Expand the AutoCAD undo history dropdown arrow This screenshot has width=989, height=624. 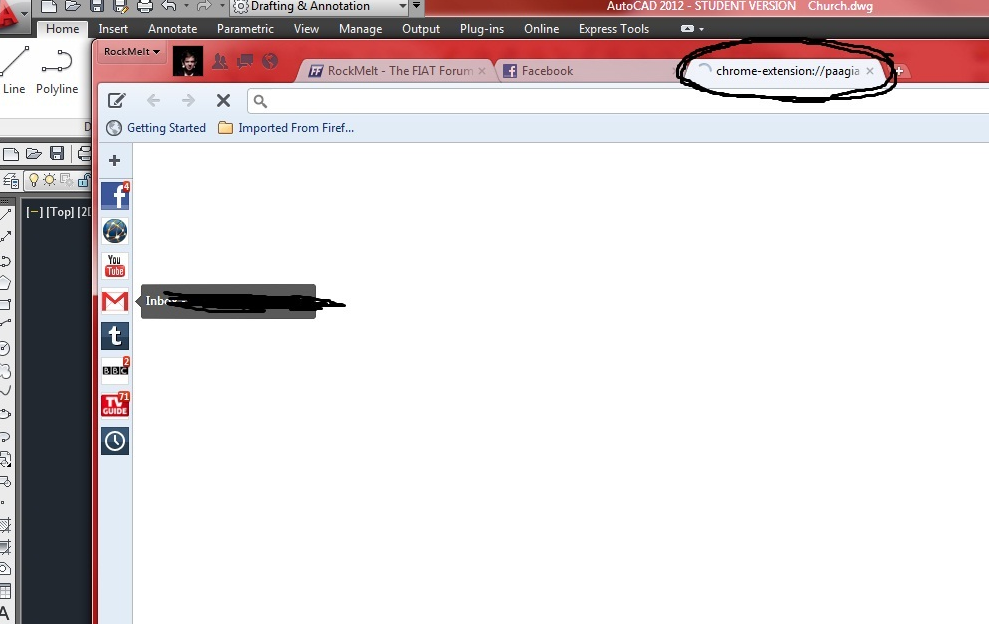pyautogui.click(x=185, y=7)
